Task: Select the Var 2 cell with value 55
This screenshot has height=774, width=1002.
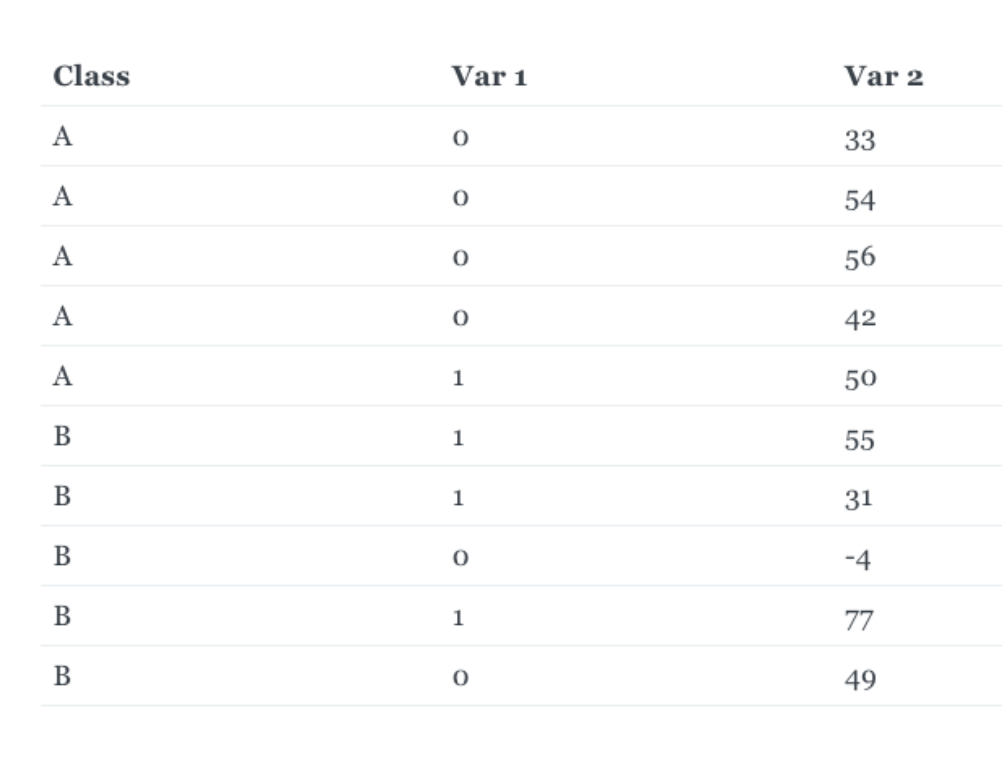Action: 859,440
